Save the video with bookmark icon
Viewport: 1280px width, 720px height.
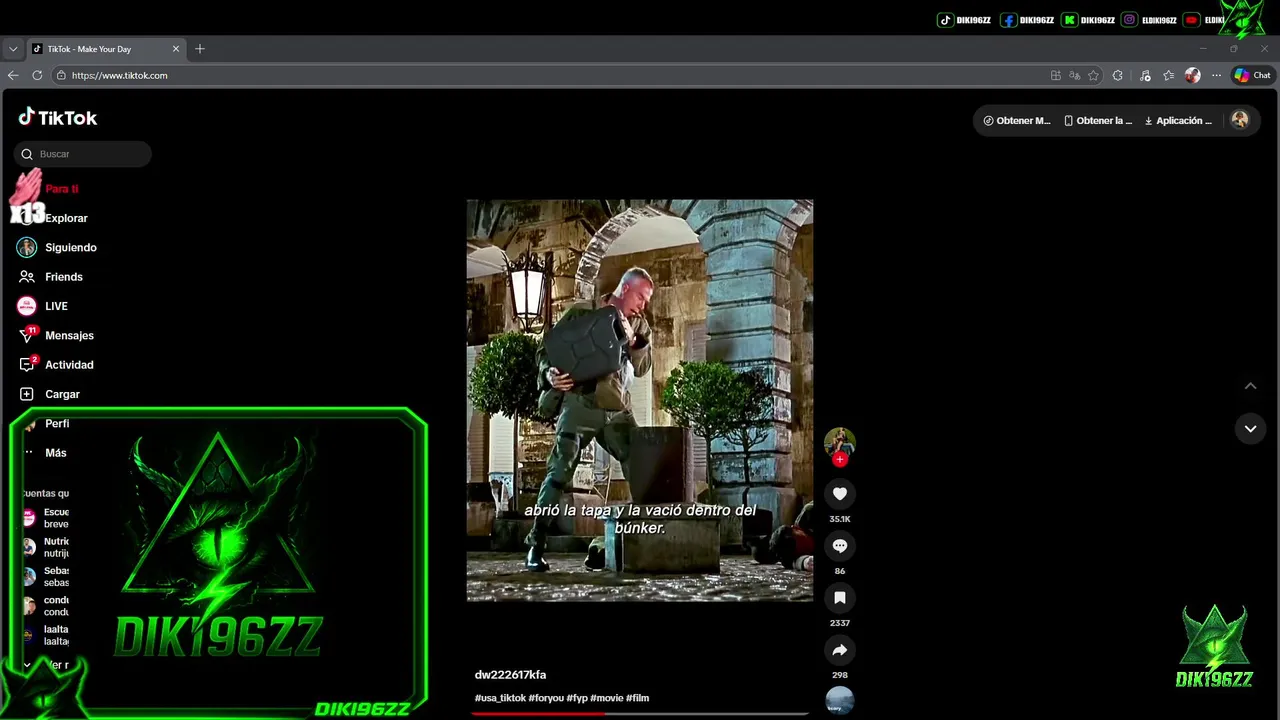point(840,597)
